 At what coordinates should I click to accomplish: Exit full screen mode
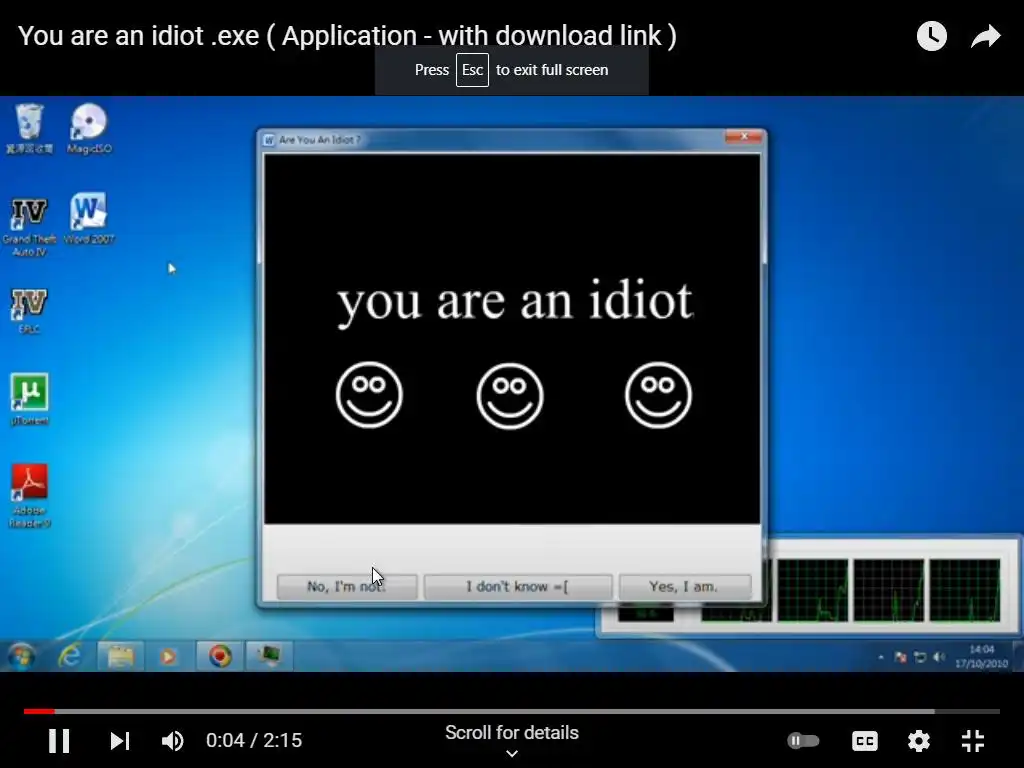(x=973, y=741)
